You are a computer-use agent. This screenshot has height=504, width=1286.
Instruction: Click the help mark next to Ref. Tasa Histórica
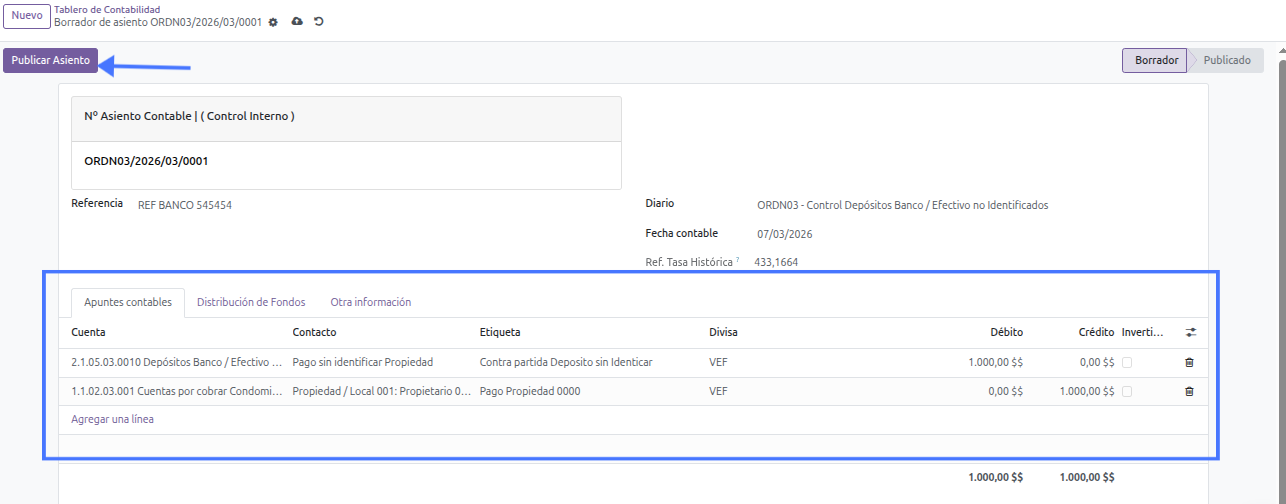(738, 260)
